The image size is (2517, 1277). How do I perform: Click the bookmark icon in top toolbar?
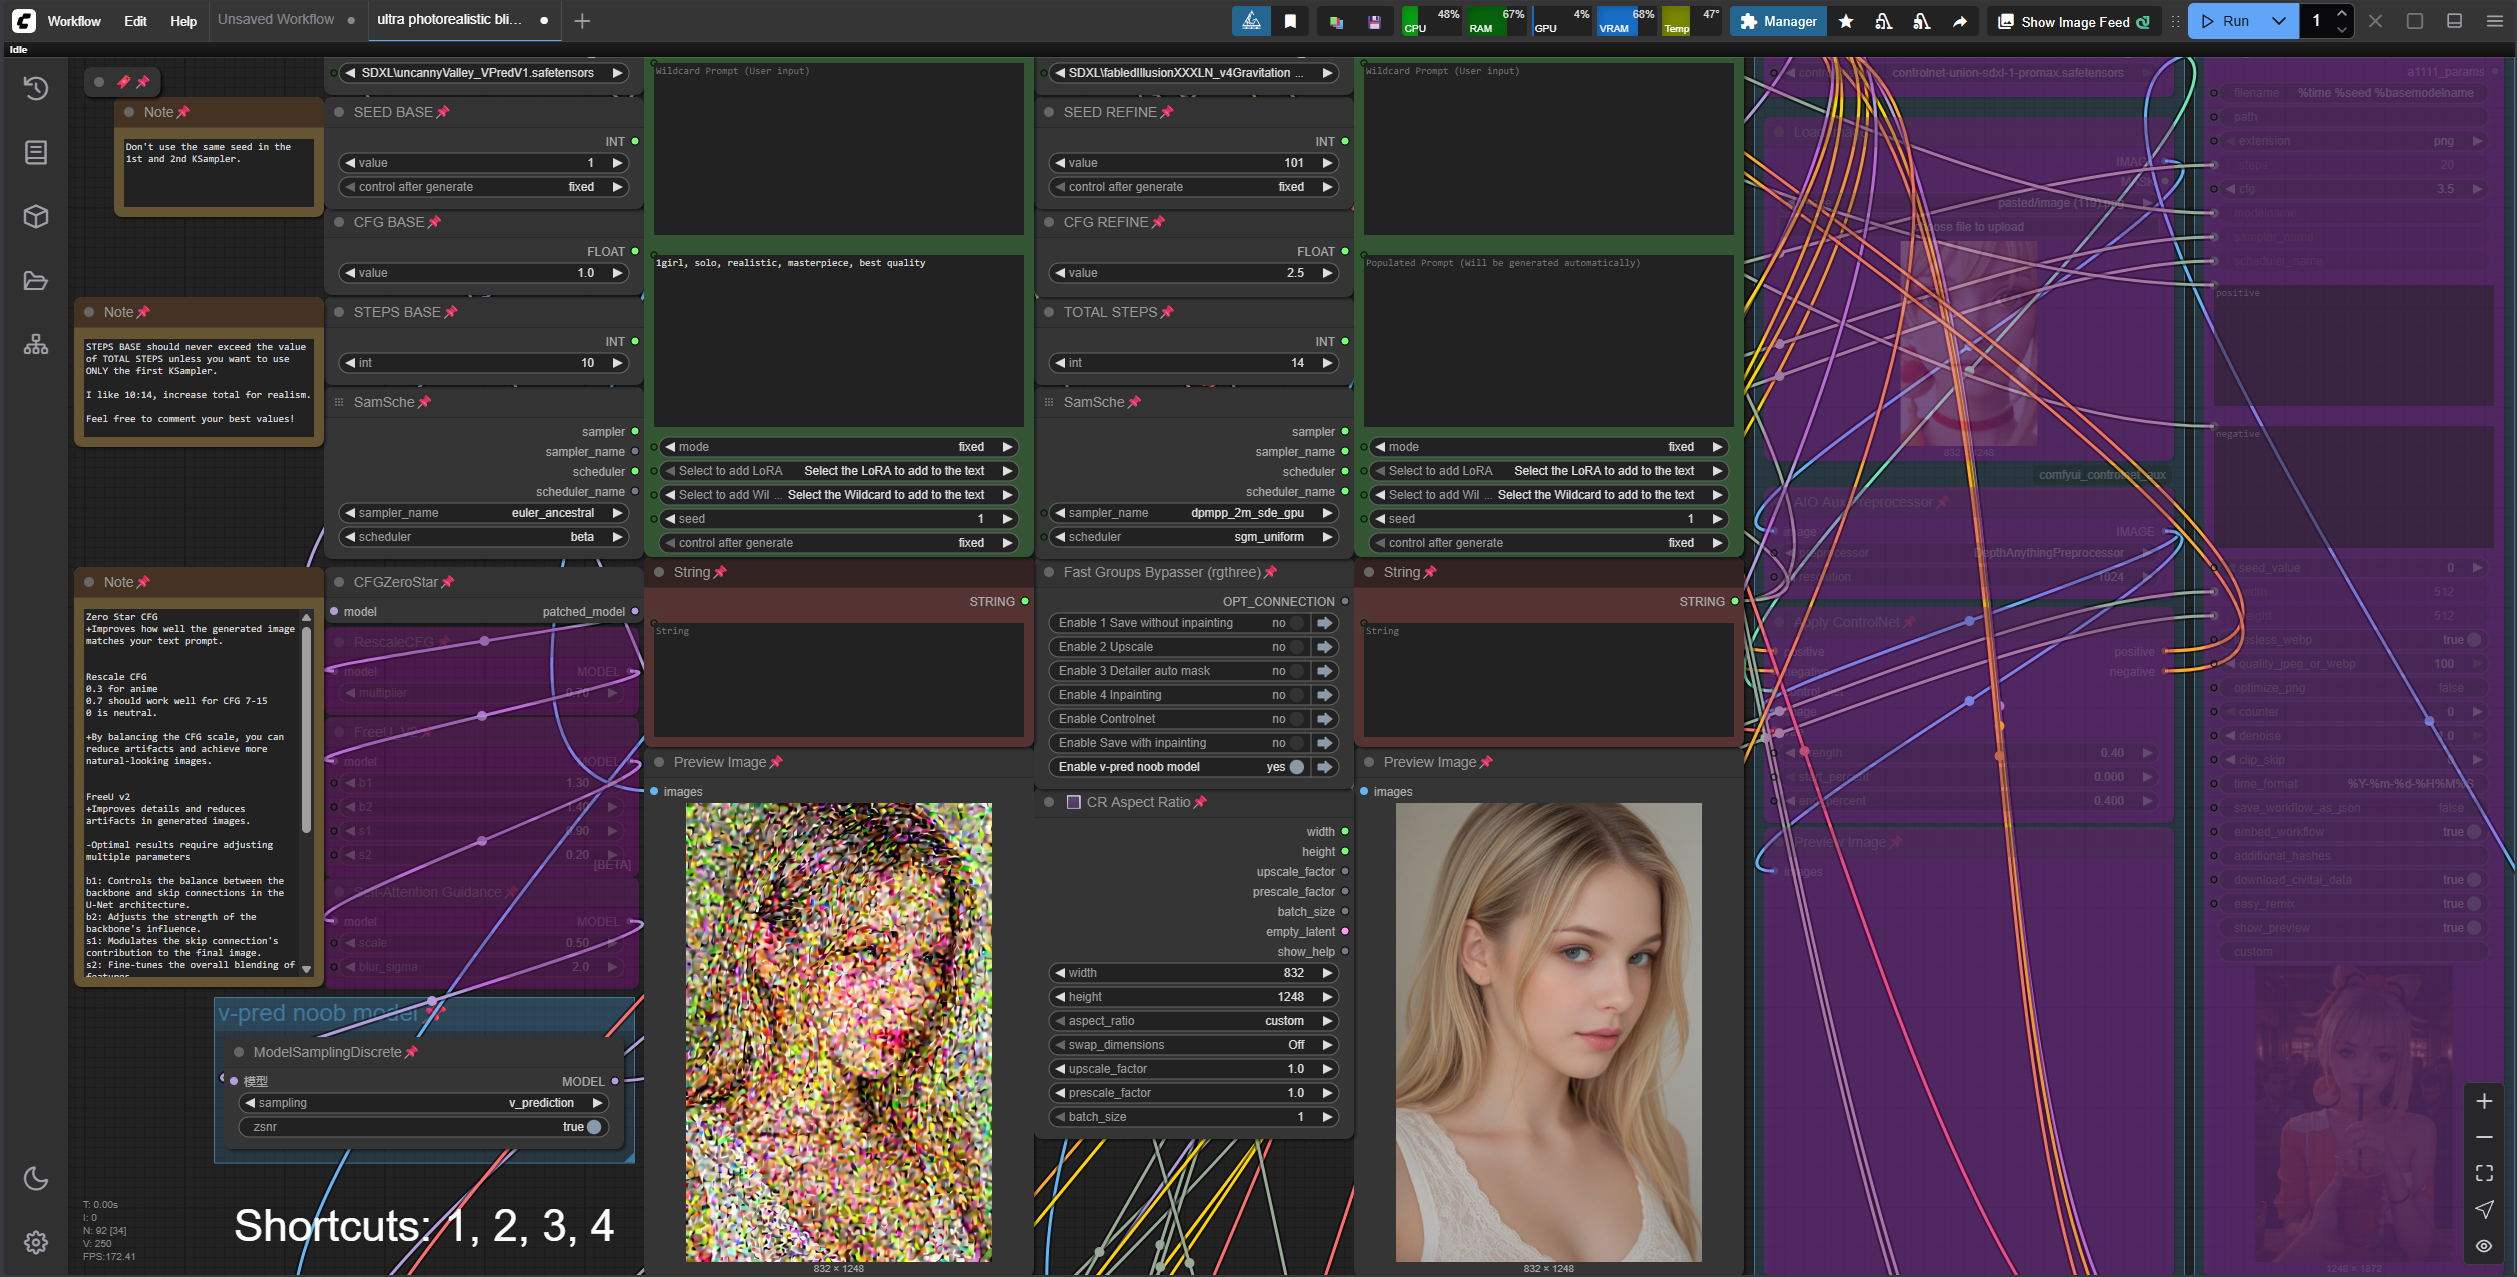(1290, 21)
